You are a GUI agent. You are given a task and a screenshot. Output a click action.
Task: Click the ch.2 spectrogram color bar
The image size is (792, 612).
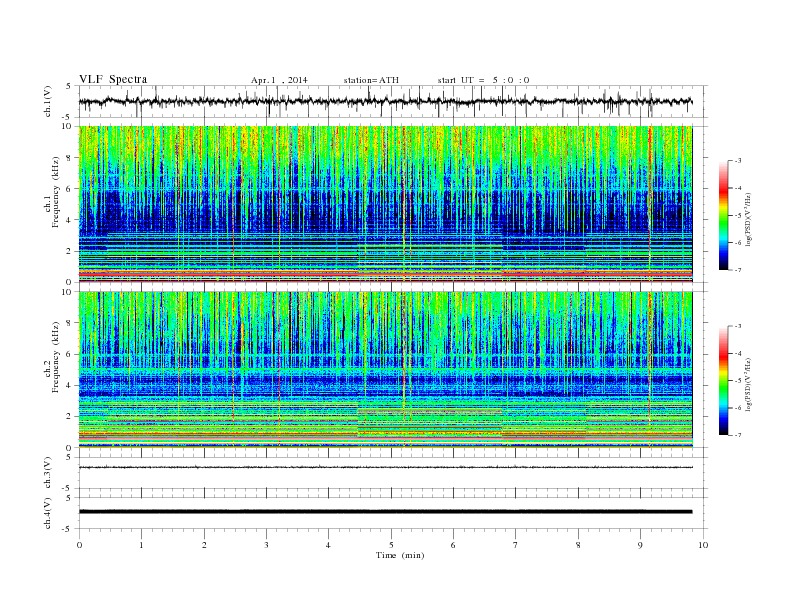click(723, 380)
